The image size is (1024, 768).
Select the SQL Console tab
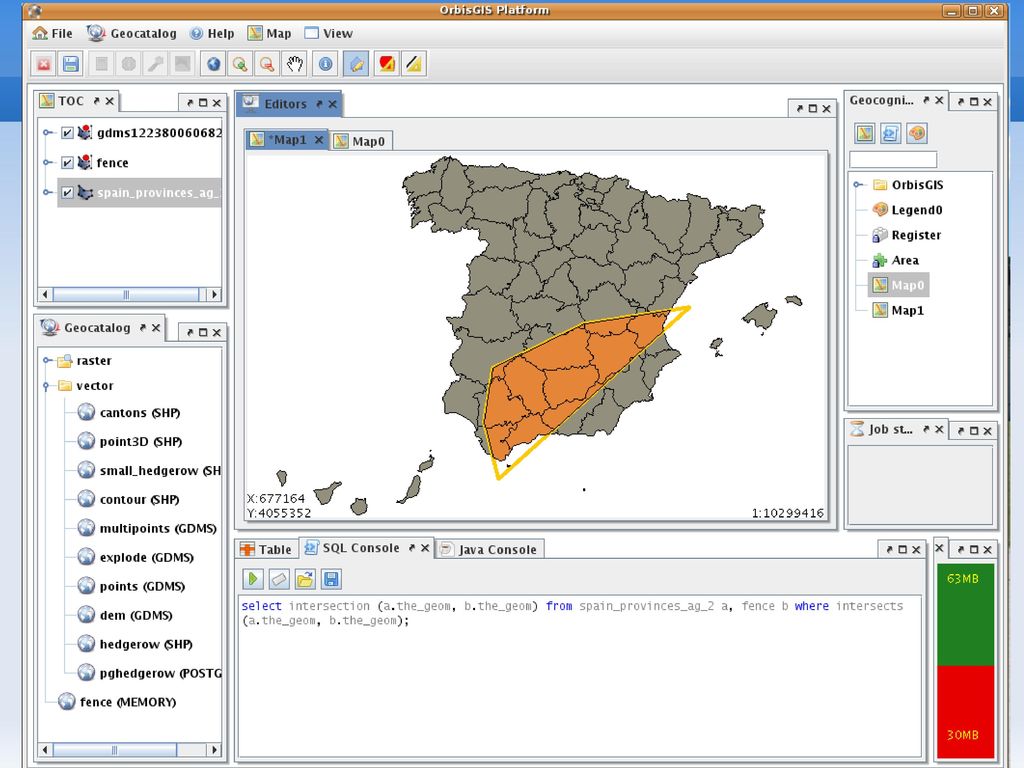click(360, 548)
